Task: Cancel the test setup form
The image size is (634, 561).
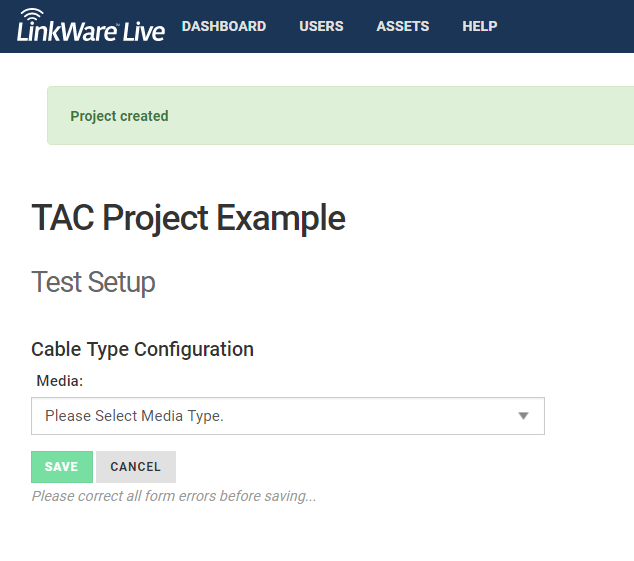Action: (136, 467)
